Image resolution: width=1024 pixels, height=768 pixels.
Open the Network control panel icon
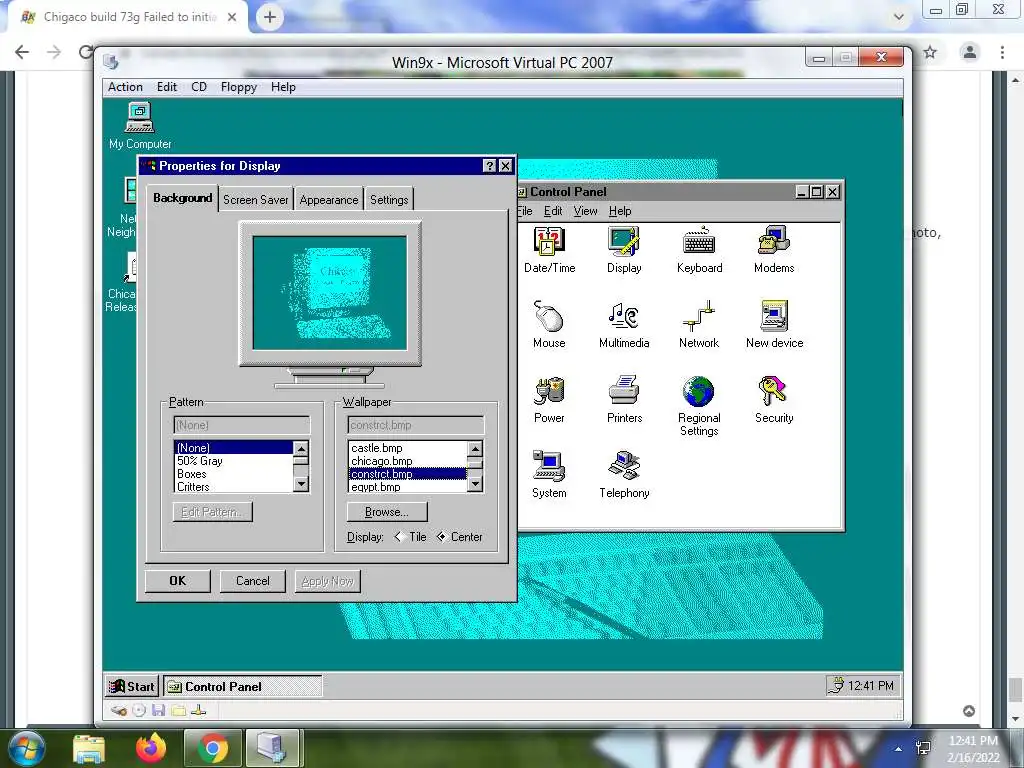click(x=699, y=325)
